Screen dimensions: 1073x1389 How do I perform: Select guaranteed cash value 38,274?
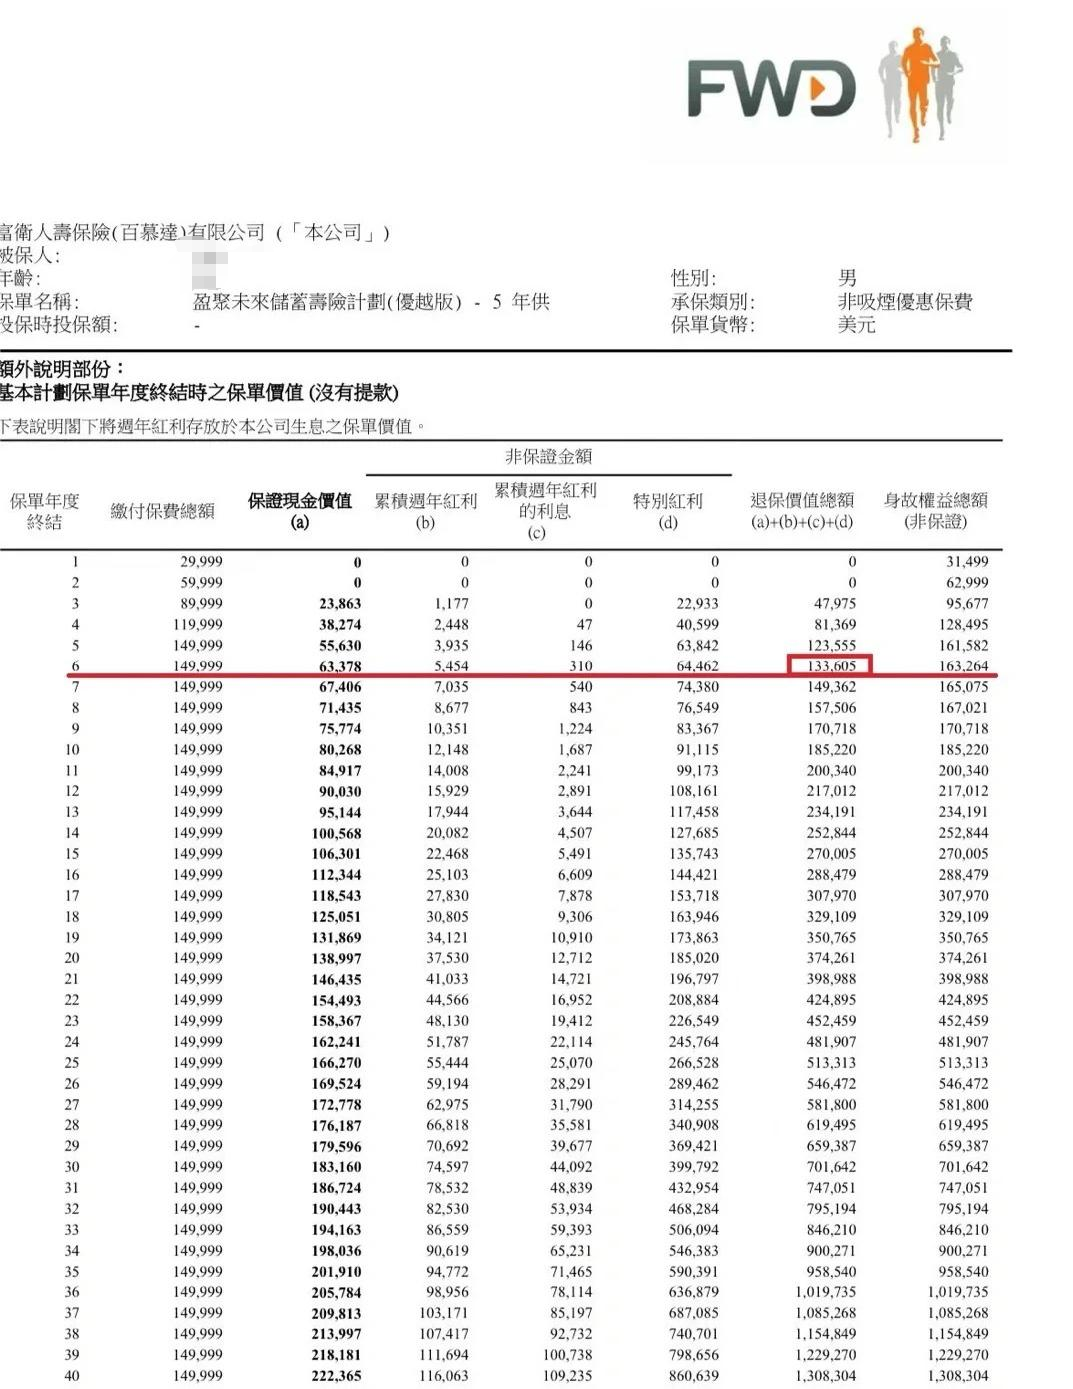click(x=340, y=625)
